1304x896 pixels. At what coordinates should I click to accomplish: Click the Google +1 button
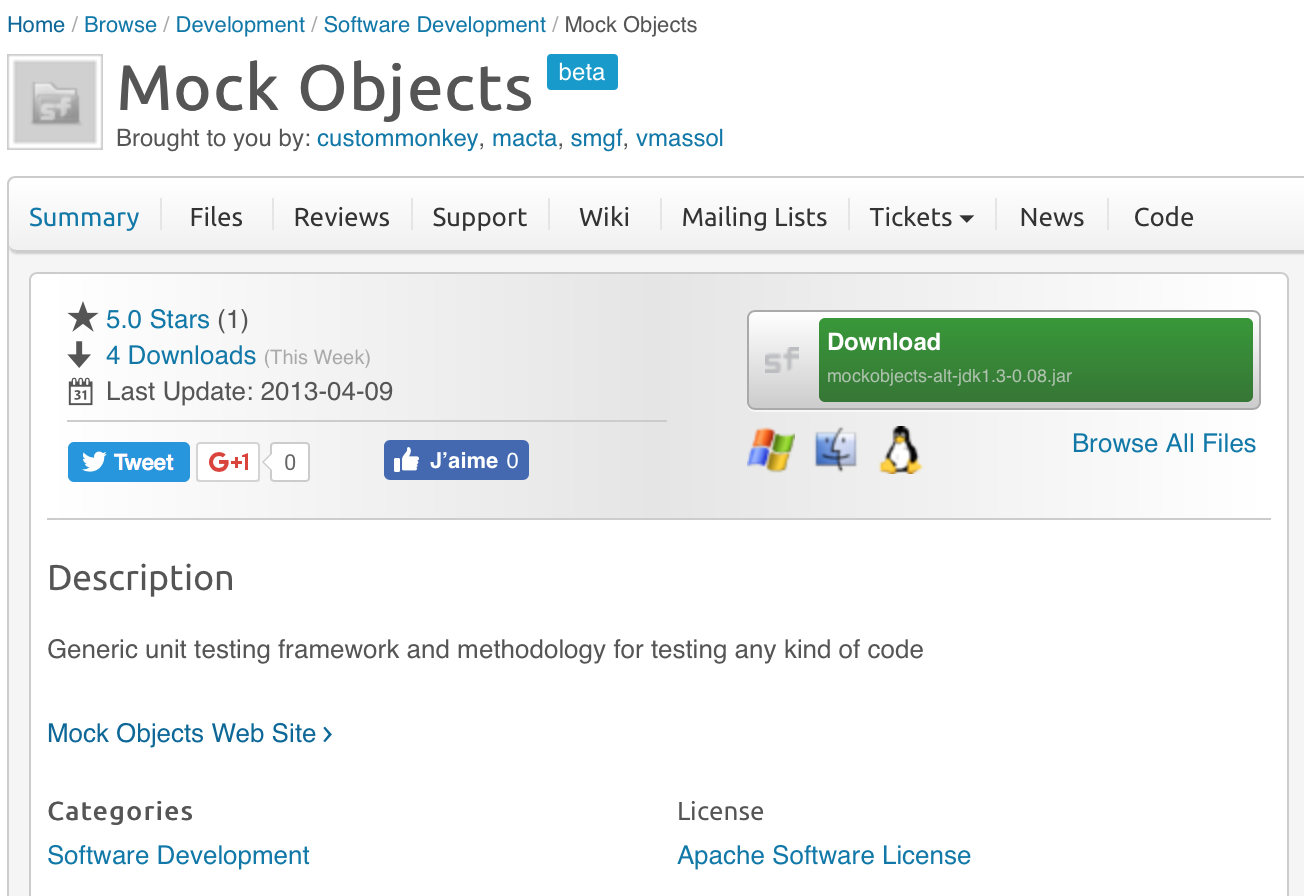227,461
